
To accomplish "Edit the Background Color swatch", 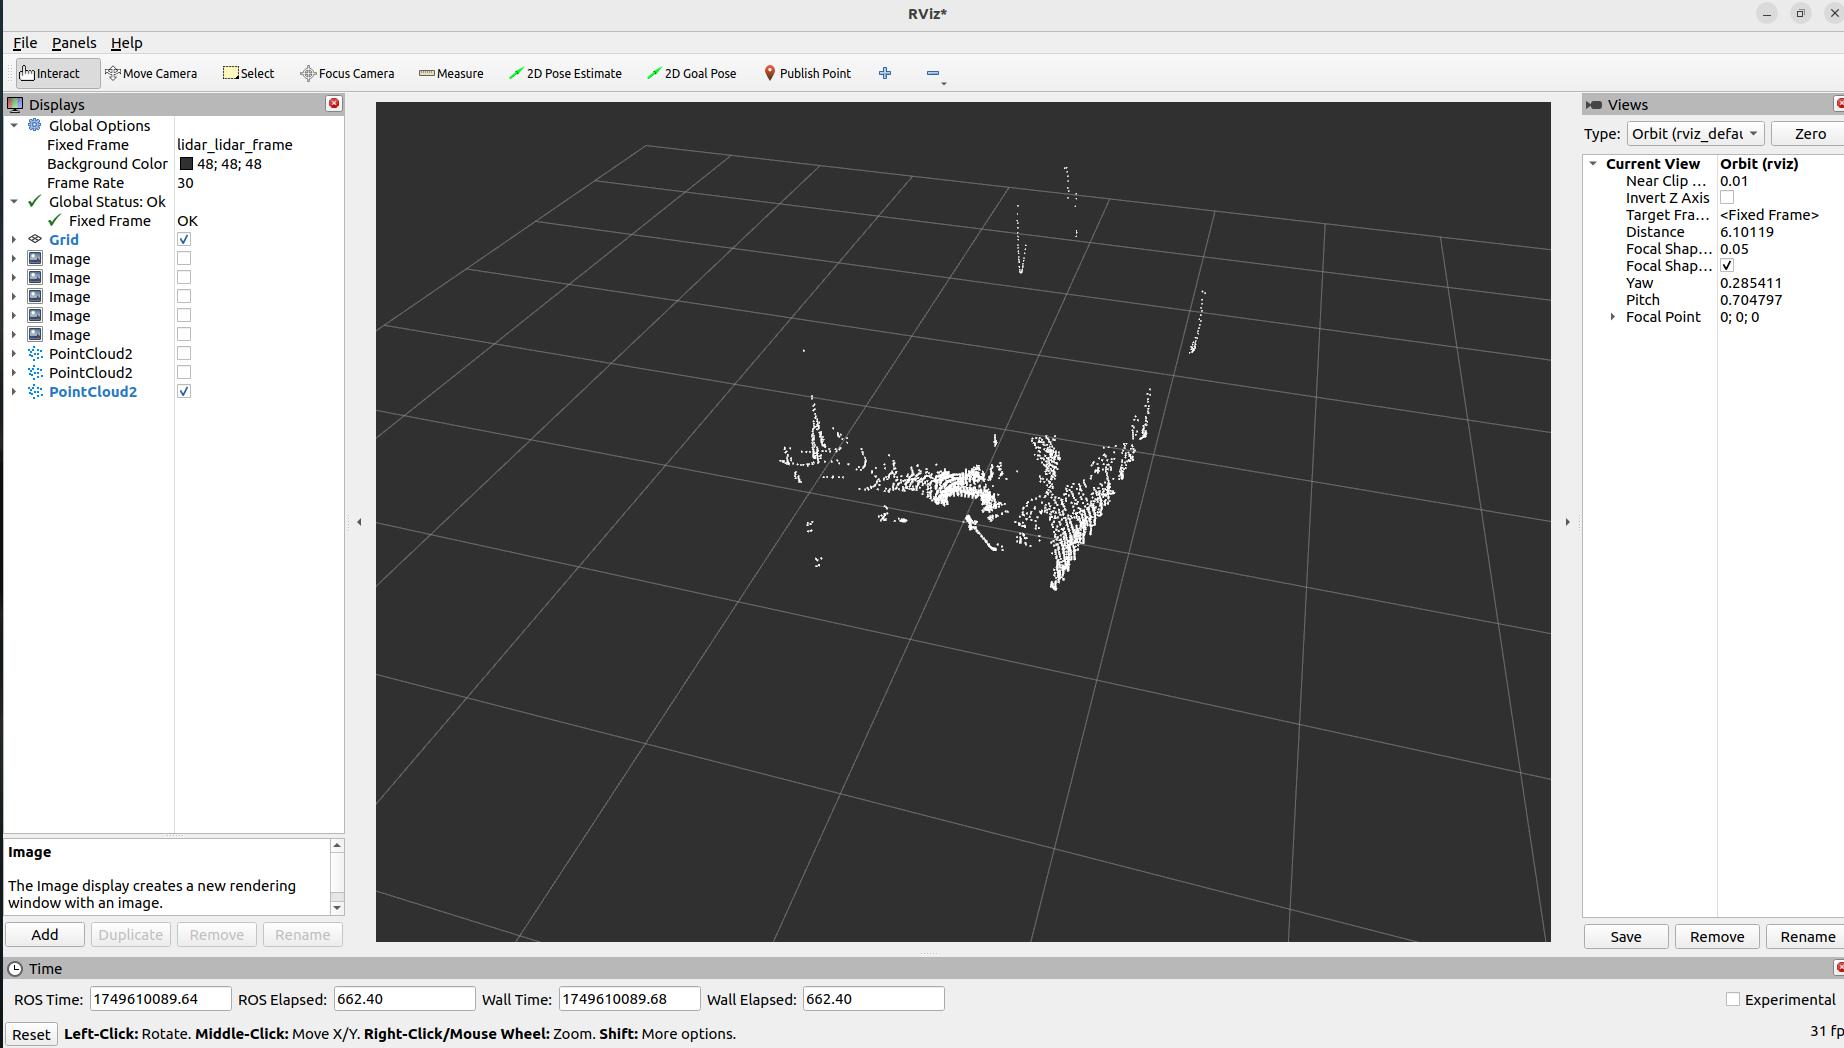I will 186,163.
